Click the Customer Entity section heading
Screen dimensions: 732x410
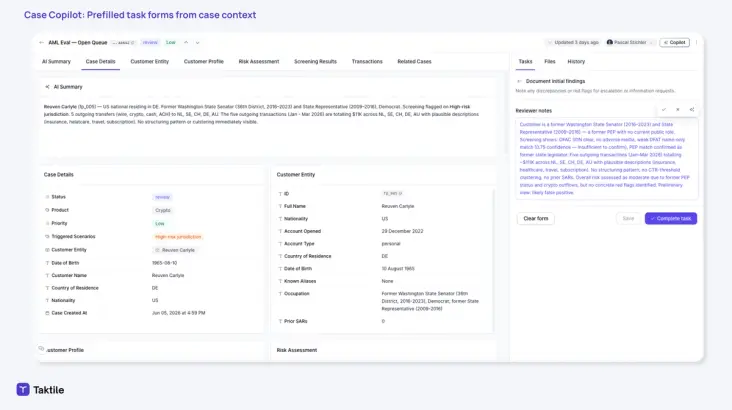(x=296, y=175)
